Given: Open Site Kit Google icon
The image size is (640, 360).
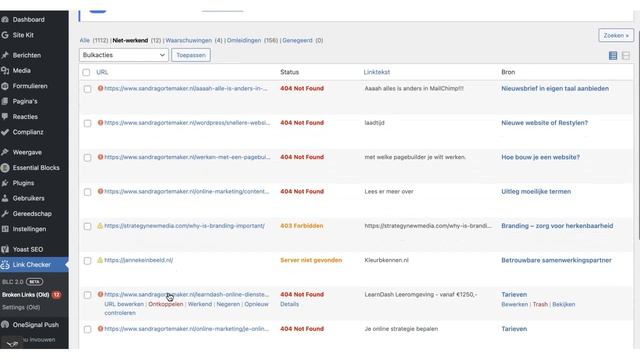Looking at the screenshot, I should pyautogui.click(x=5, y=35).
